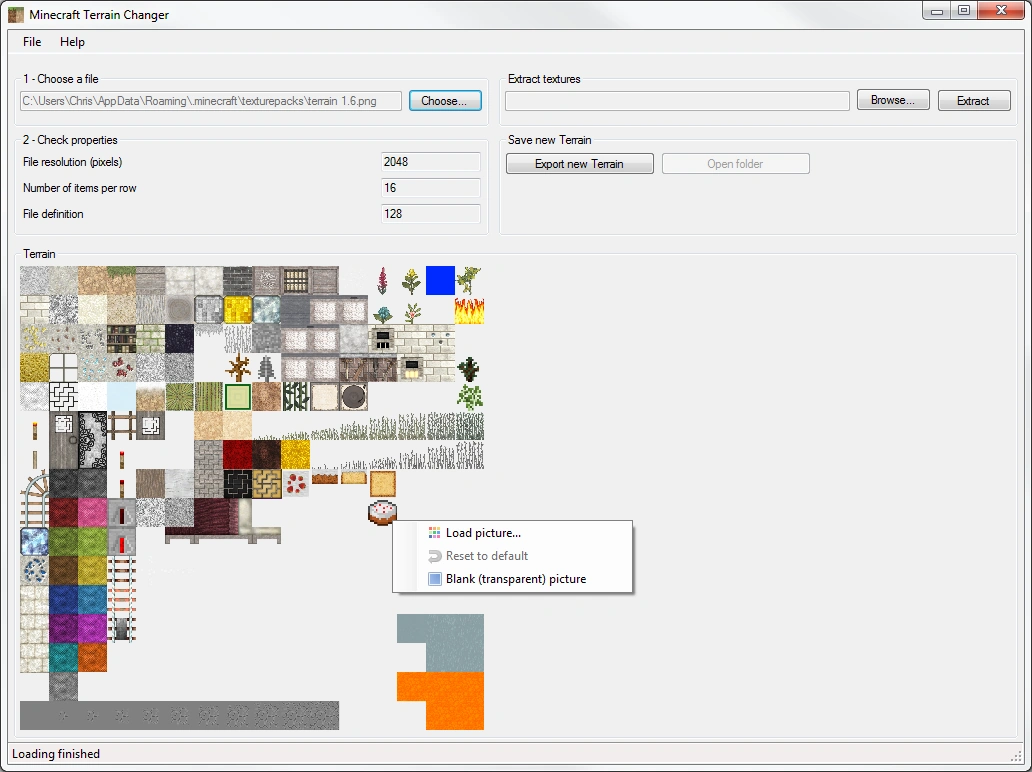This screenshot has height=772, width=1032.
Task: Select the wooden ladder texture tile
Action: (x=121, y=425)
